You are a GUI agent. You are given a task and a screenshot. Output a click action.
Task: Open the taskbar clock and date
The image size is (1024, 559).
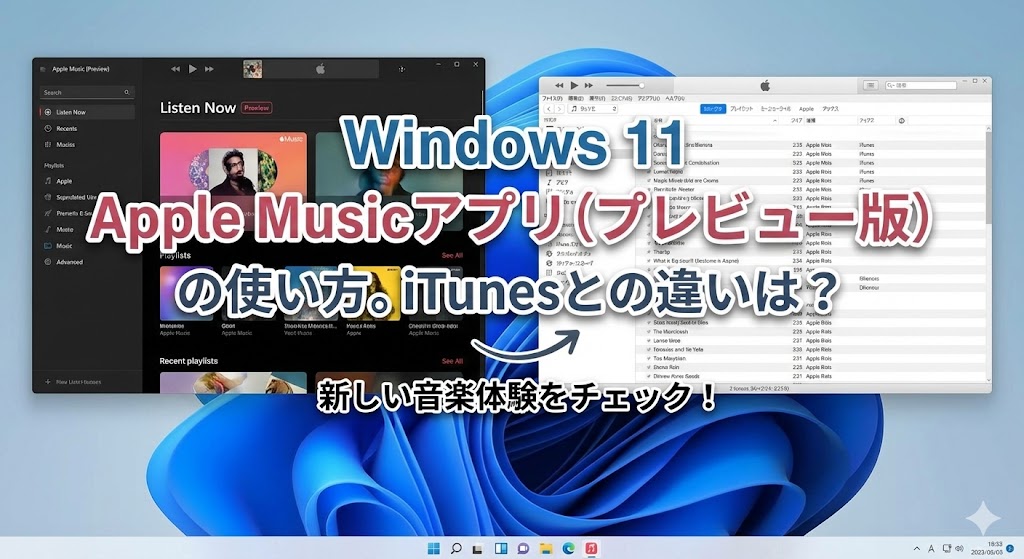pyautogui.click(x=987, y=548)
